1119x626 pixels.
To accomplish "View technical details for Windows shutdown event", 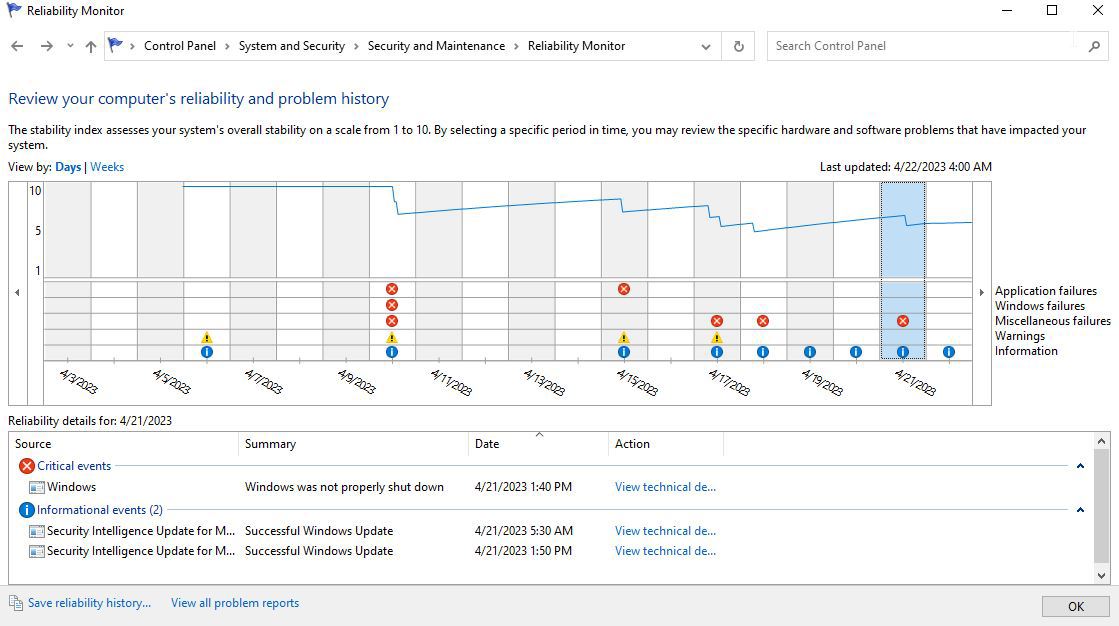I will [x=665, y=487].
